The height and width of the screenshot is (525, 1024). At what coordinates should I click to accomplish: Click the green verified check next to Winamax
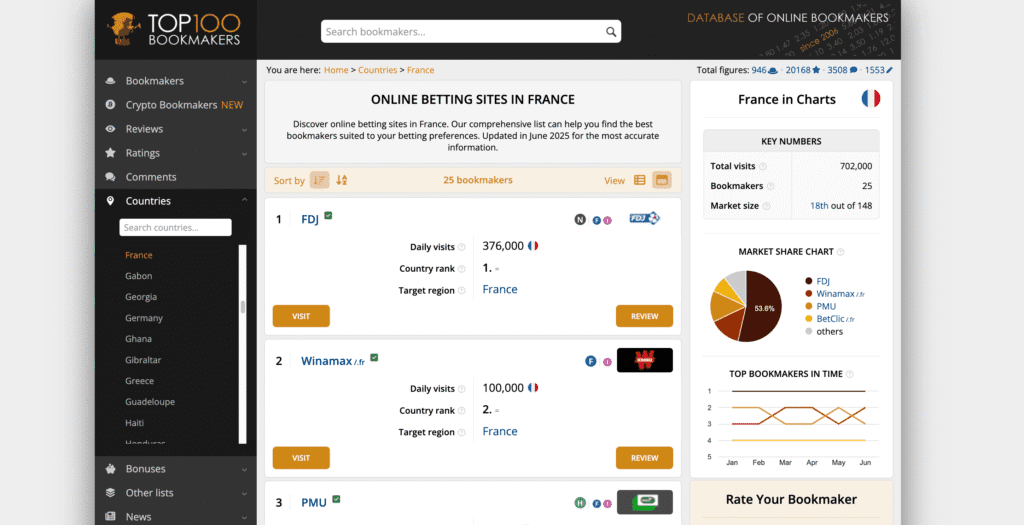[x=374, y=357]
